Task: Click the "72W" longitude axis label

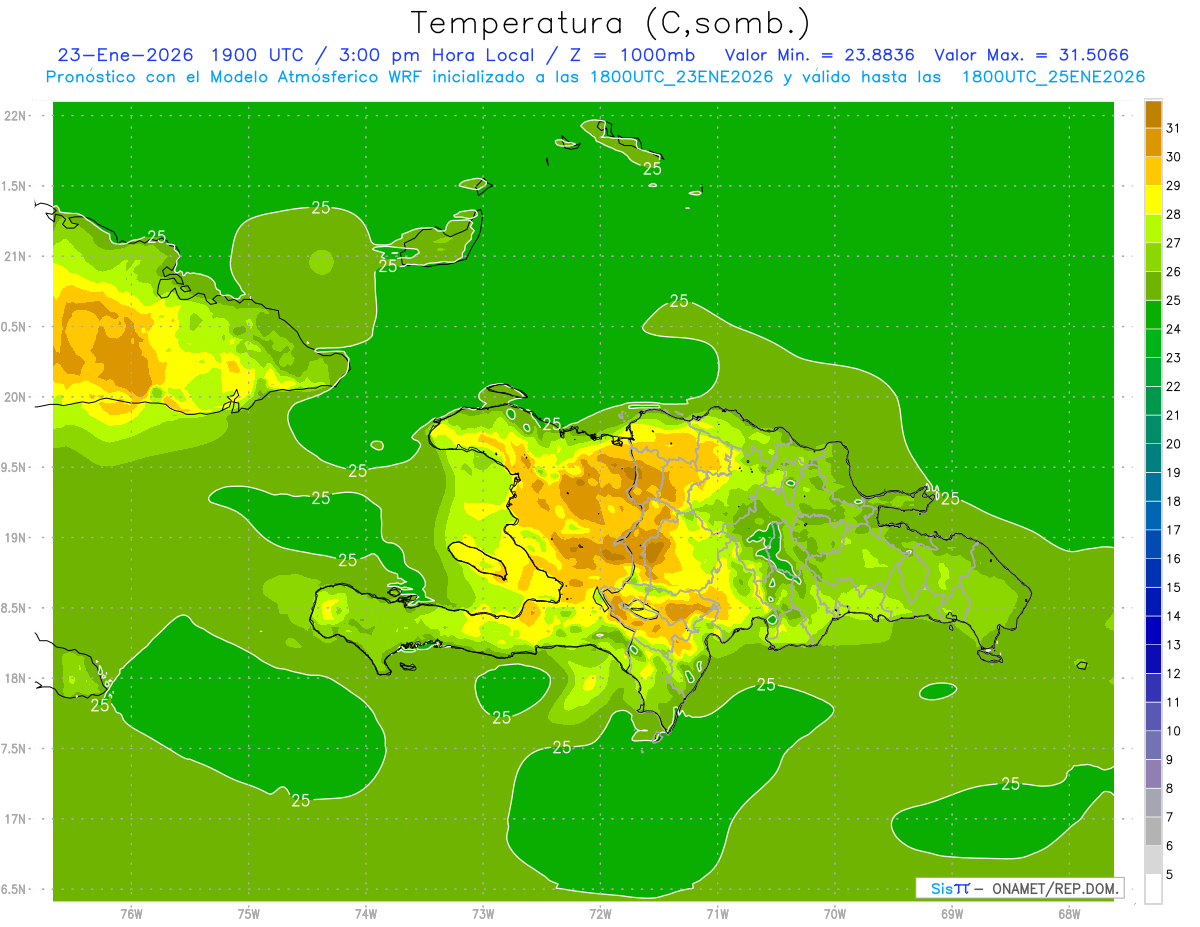Action: 600,913
